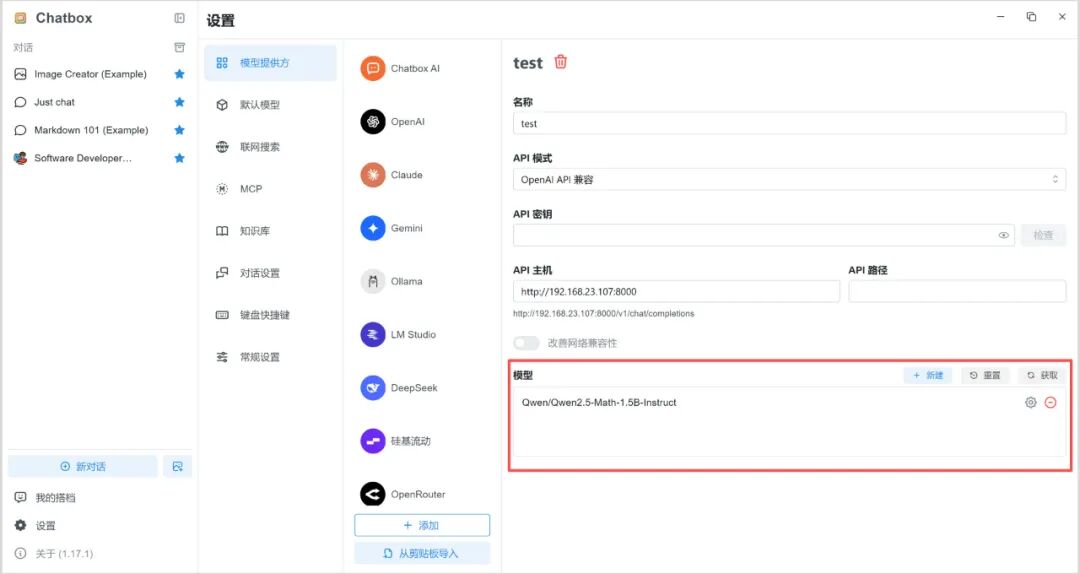This screenshot has width=1080, height=574.
Task: Toggle API key visibility eye icon
Action: [x=1004, y=235]
